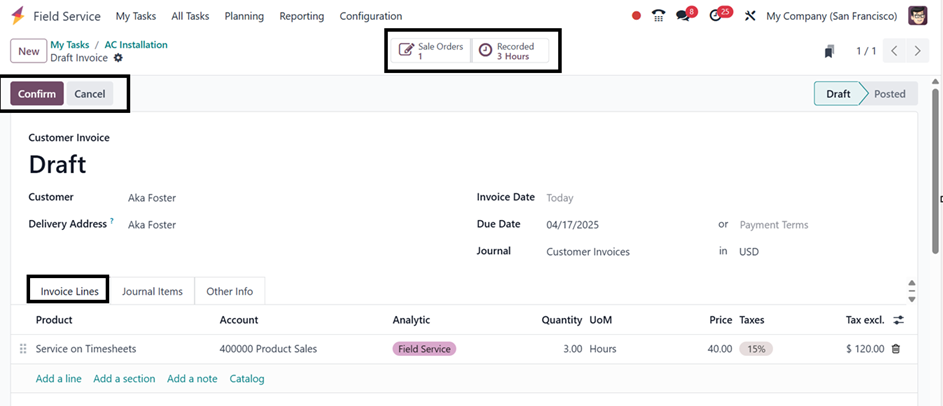Switch to the Journal Items tab
943x406 pixels.
pyautogui.click(x=152, y=291)
